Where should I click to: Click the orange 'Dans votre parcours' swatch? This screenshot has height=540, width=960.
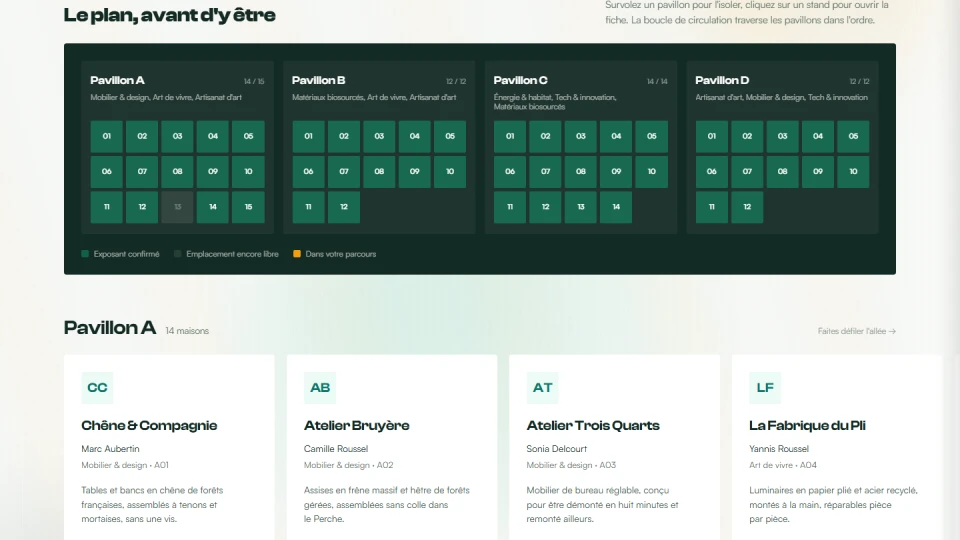pos(297,253)
